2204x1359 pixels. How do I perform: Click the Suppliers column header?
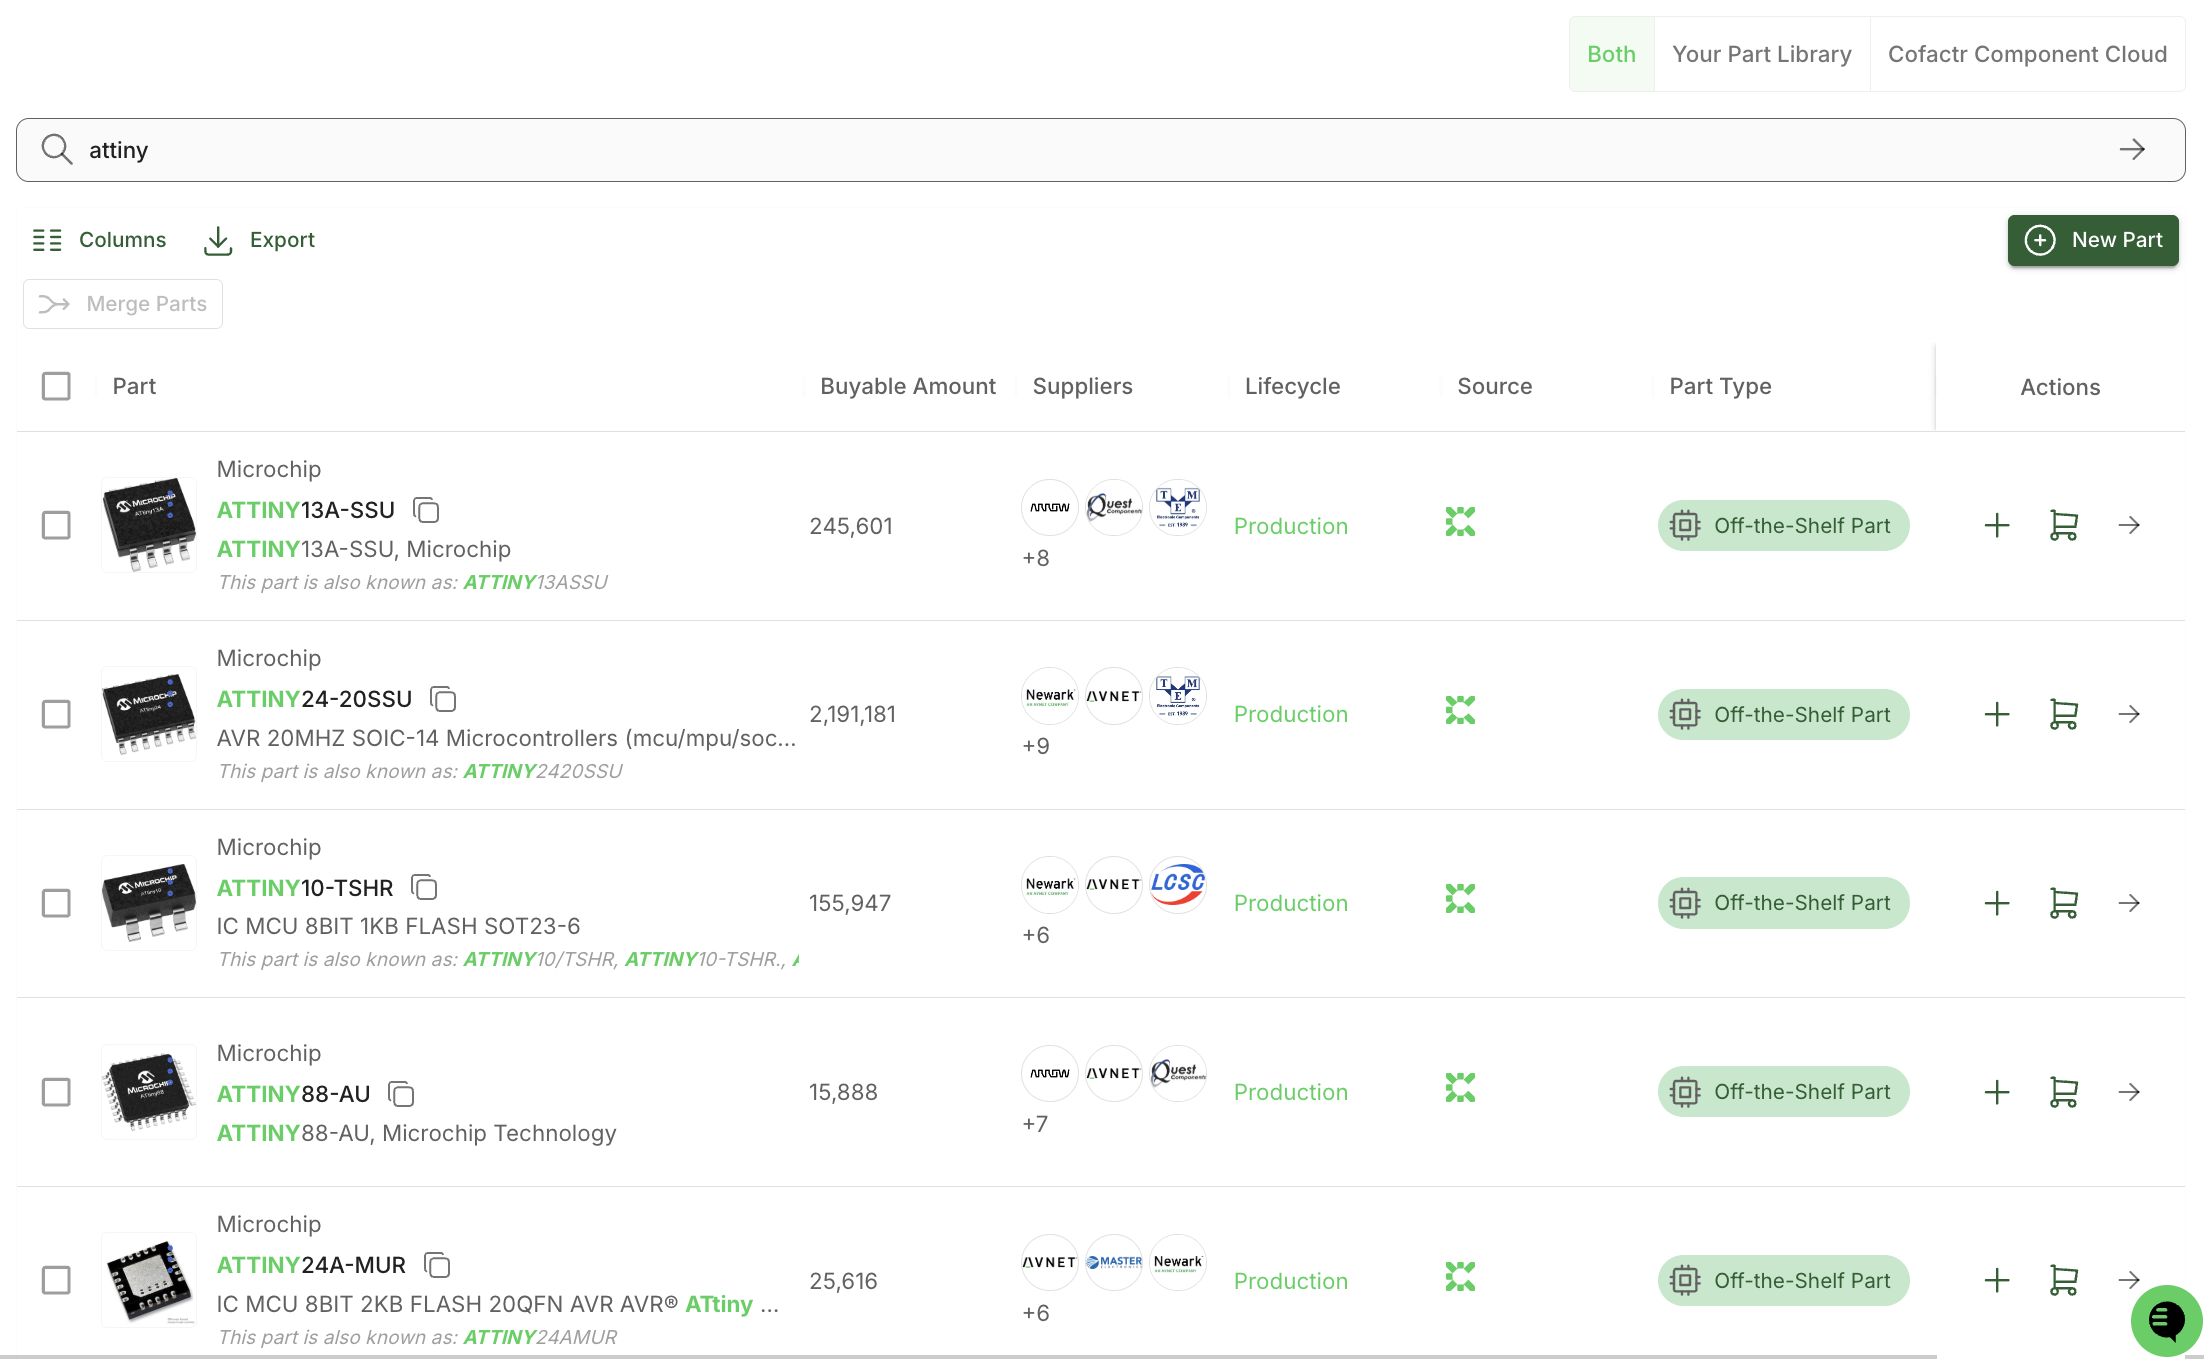[1082, 386]
